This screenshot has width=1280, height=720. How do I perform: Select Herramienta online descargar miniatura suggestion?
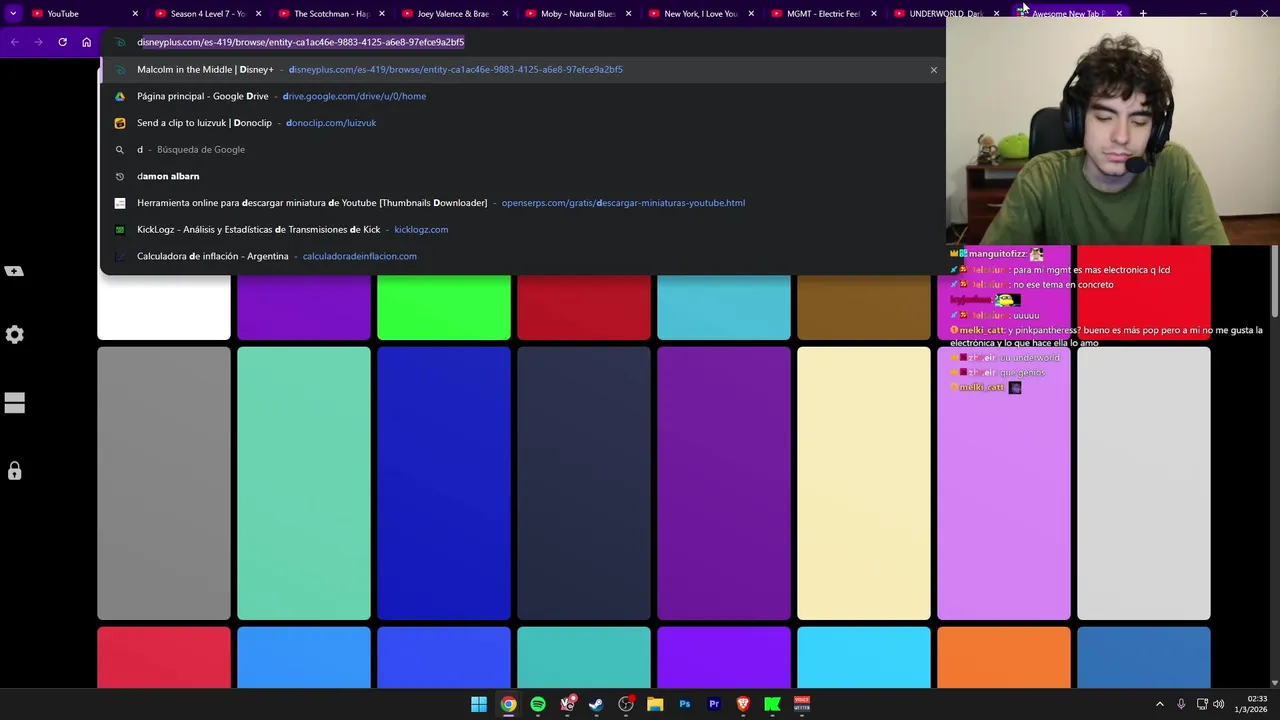pyautogui.click(x=522, y=203)
